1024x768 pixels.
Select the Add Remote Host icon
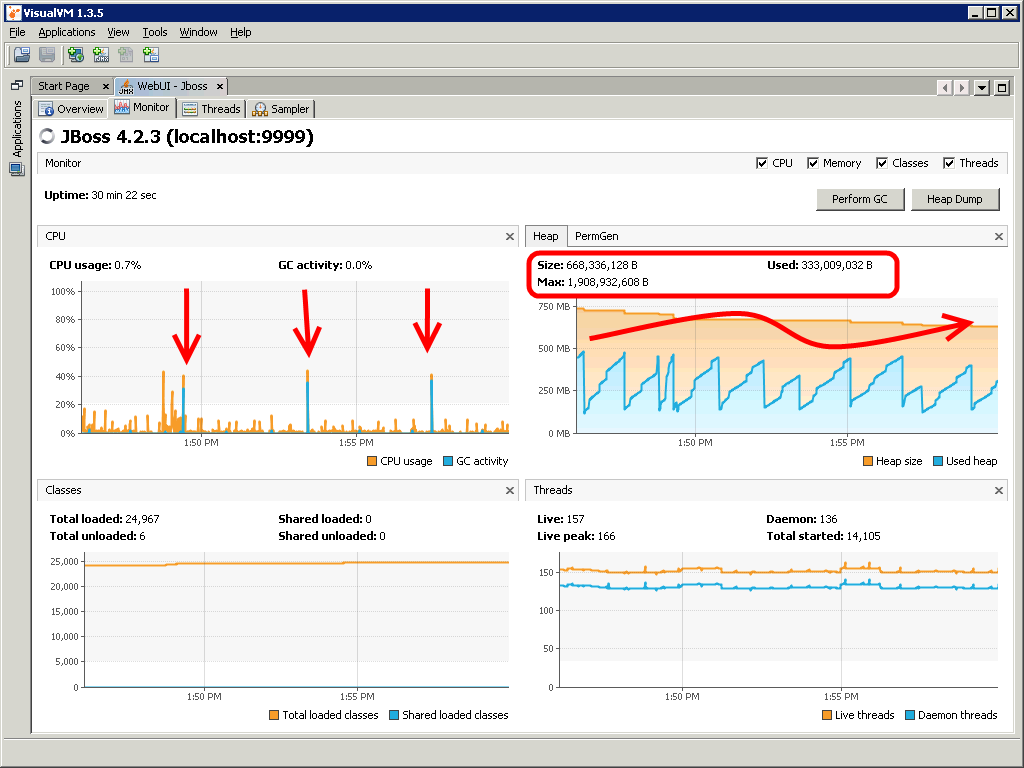[75, 54]
